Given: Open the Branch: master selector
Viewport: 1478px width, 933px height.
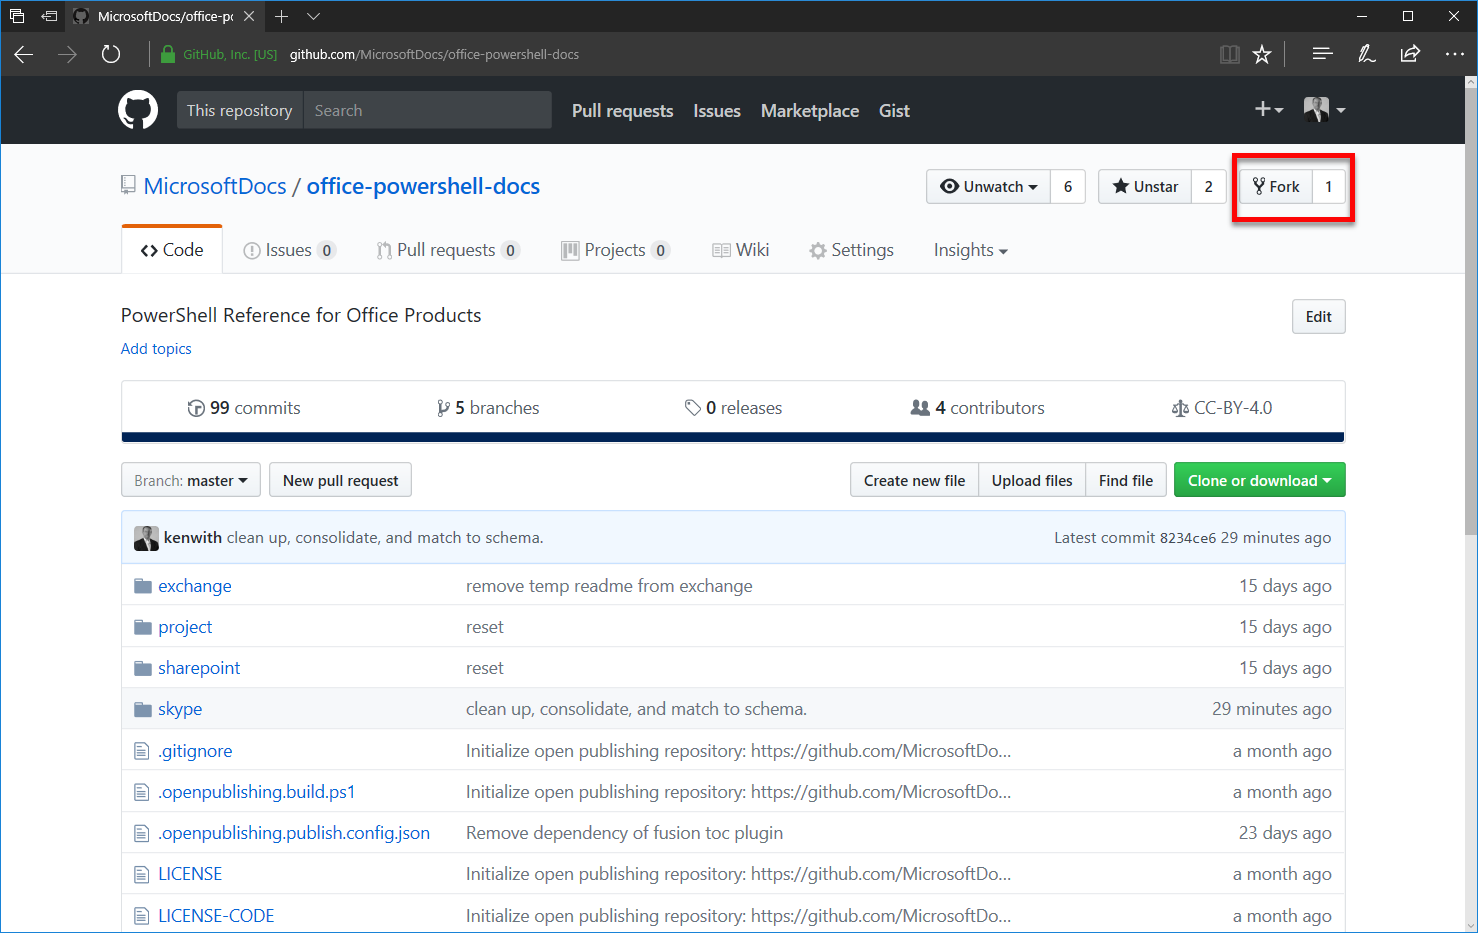Looking at the screenshot, I should [191, 480].
